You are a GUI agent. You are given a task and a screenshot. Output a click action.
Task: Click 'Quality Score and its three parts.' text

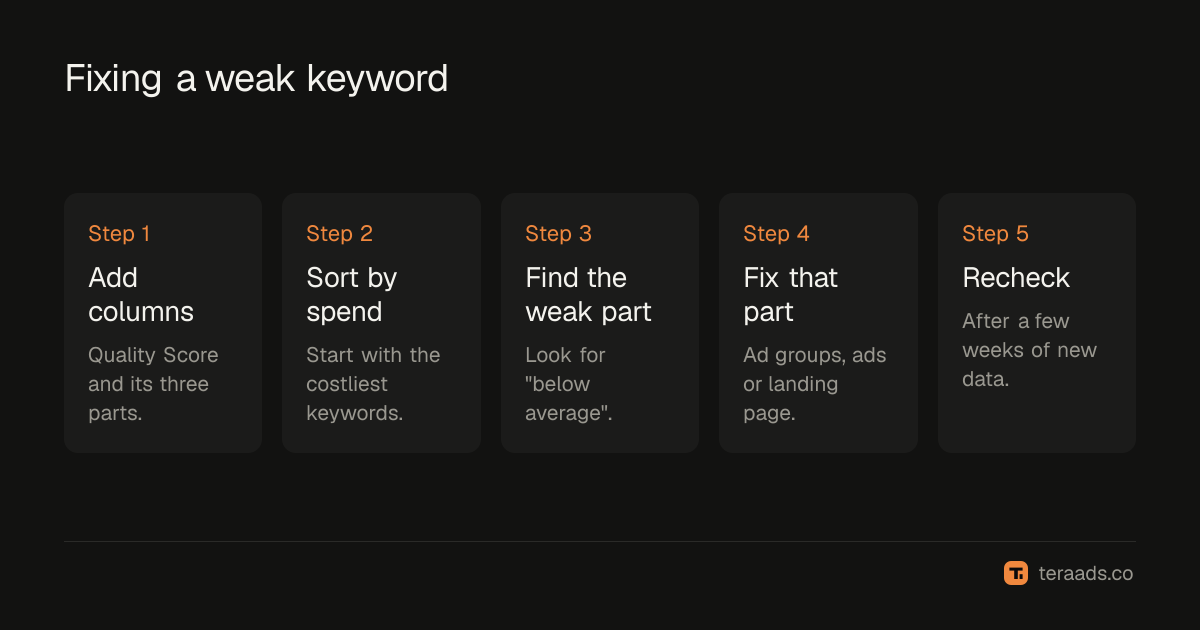click(x=153, y=384)
